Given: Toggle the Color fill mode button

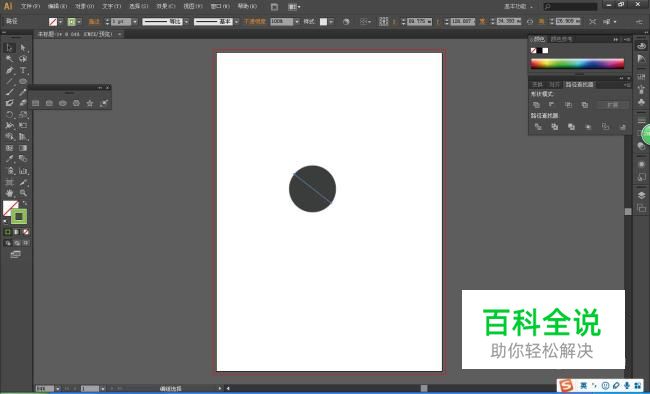Looking at the screenshot, I should point(7,232).
